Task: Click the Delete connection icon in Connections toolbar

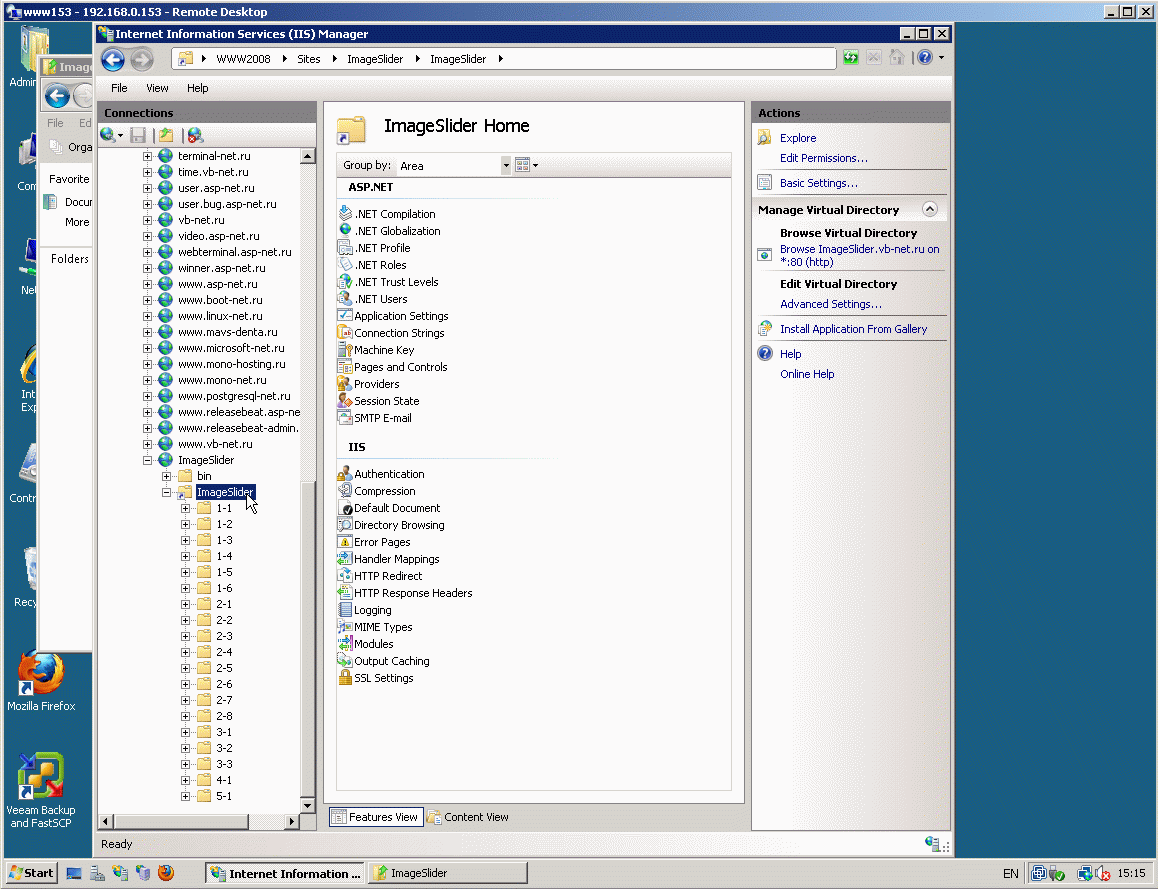Action: pos(195,135)
